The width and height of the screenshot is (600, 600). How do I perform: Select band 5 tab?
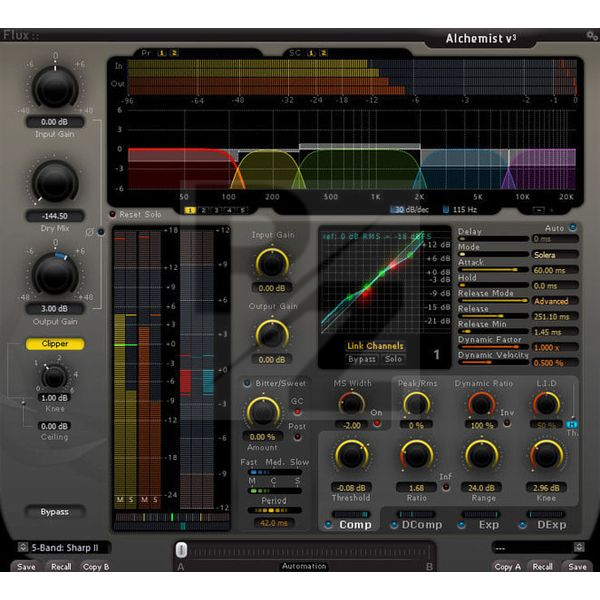pyautogui.click(x=242, y=210)
